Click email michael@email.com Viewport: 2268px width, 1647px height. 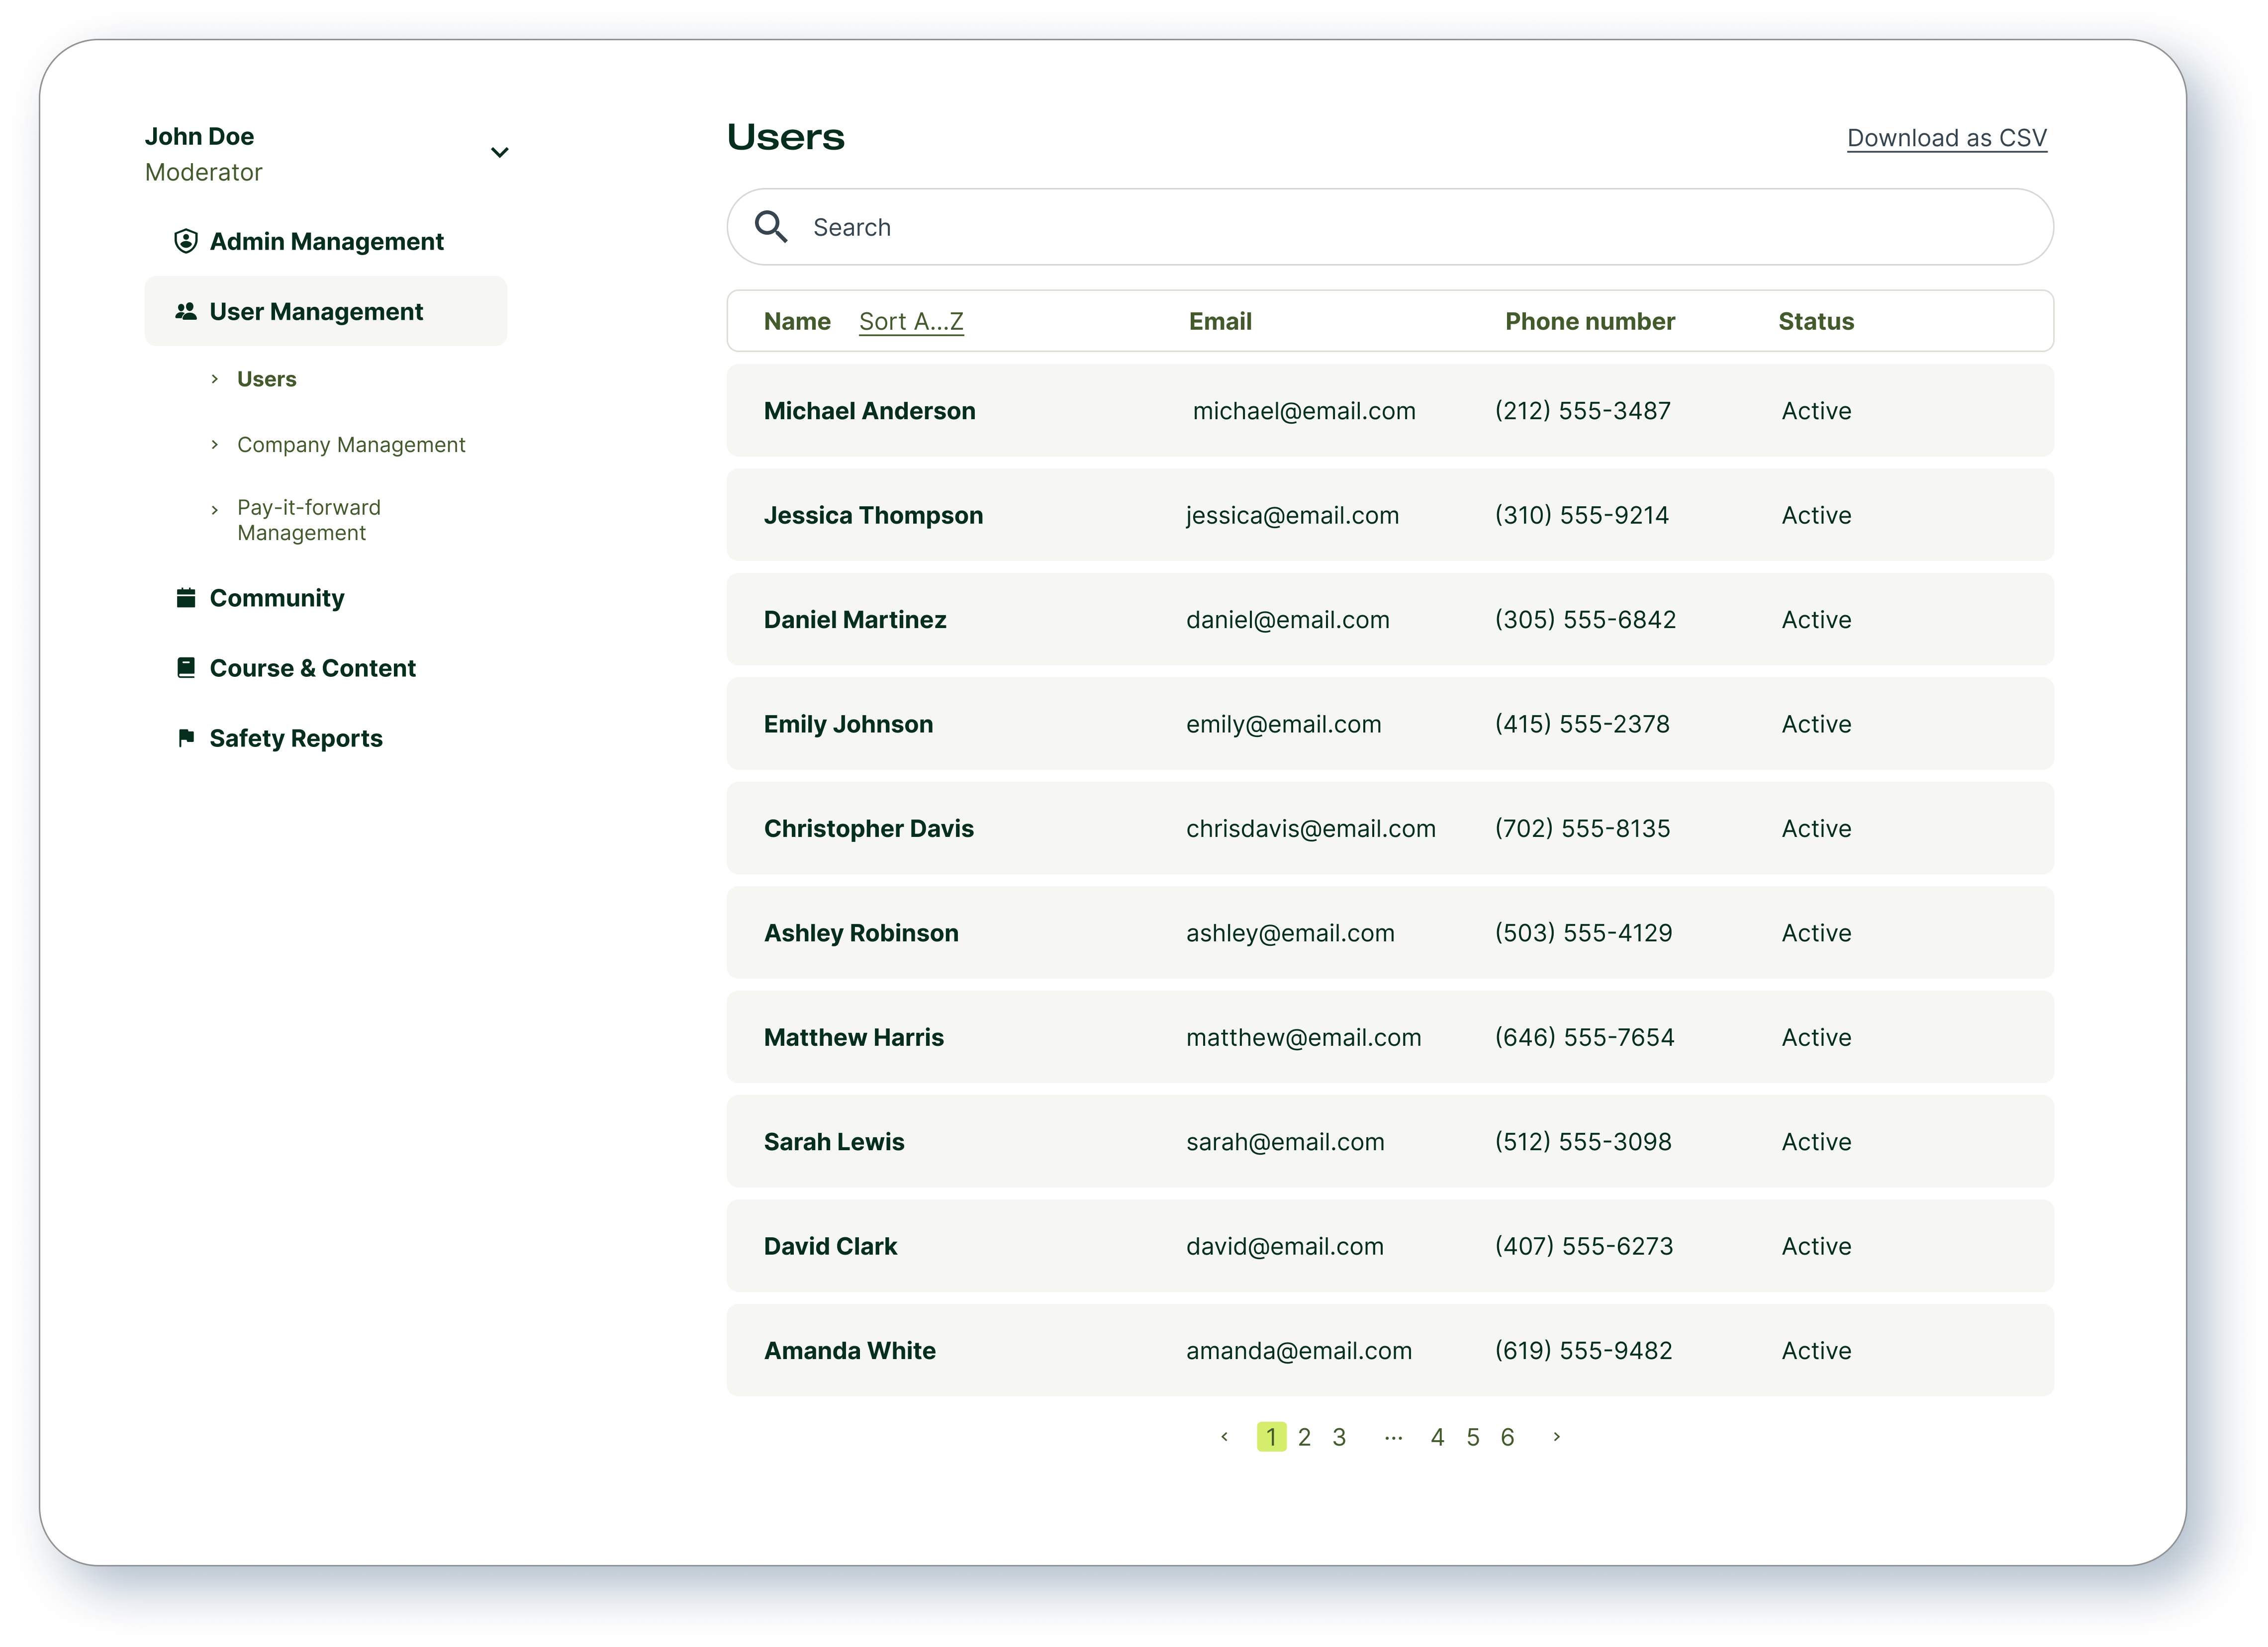pos(1304,411)
